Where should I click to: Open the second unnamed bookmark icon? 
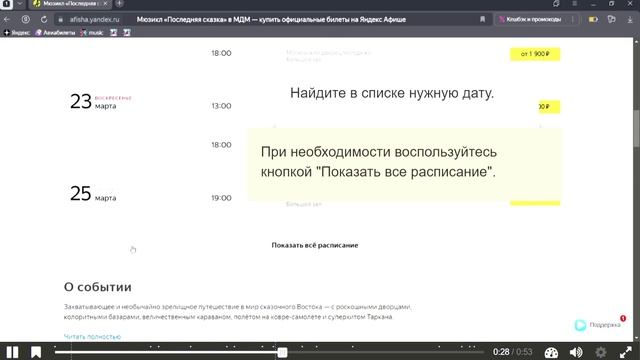point(127,33)
